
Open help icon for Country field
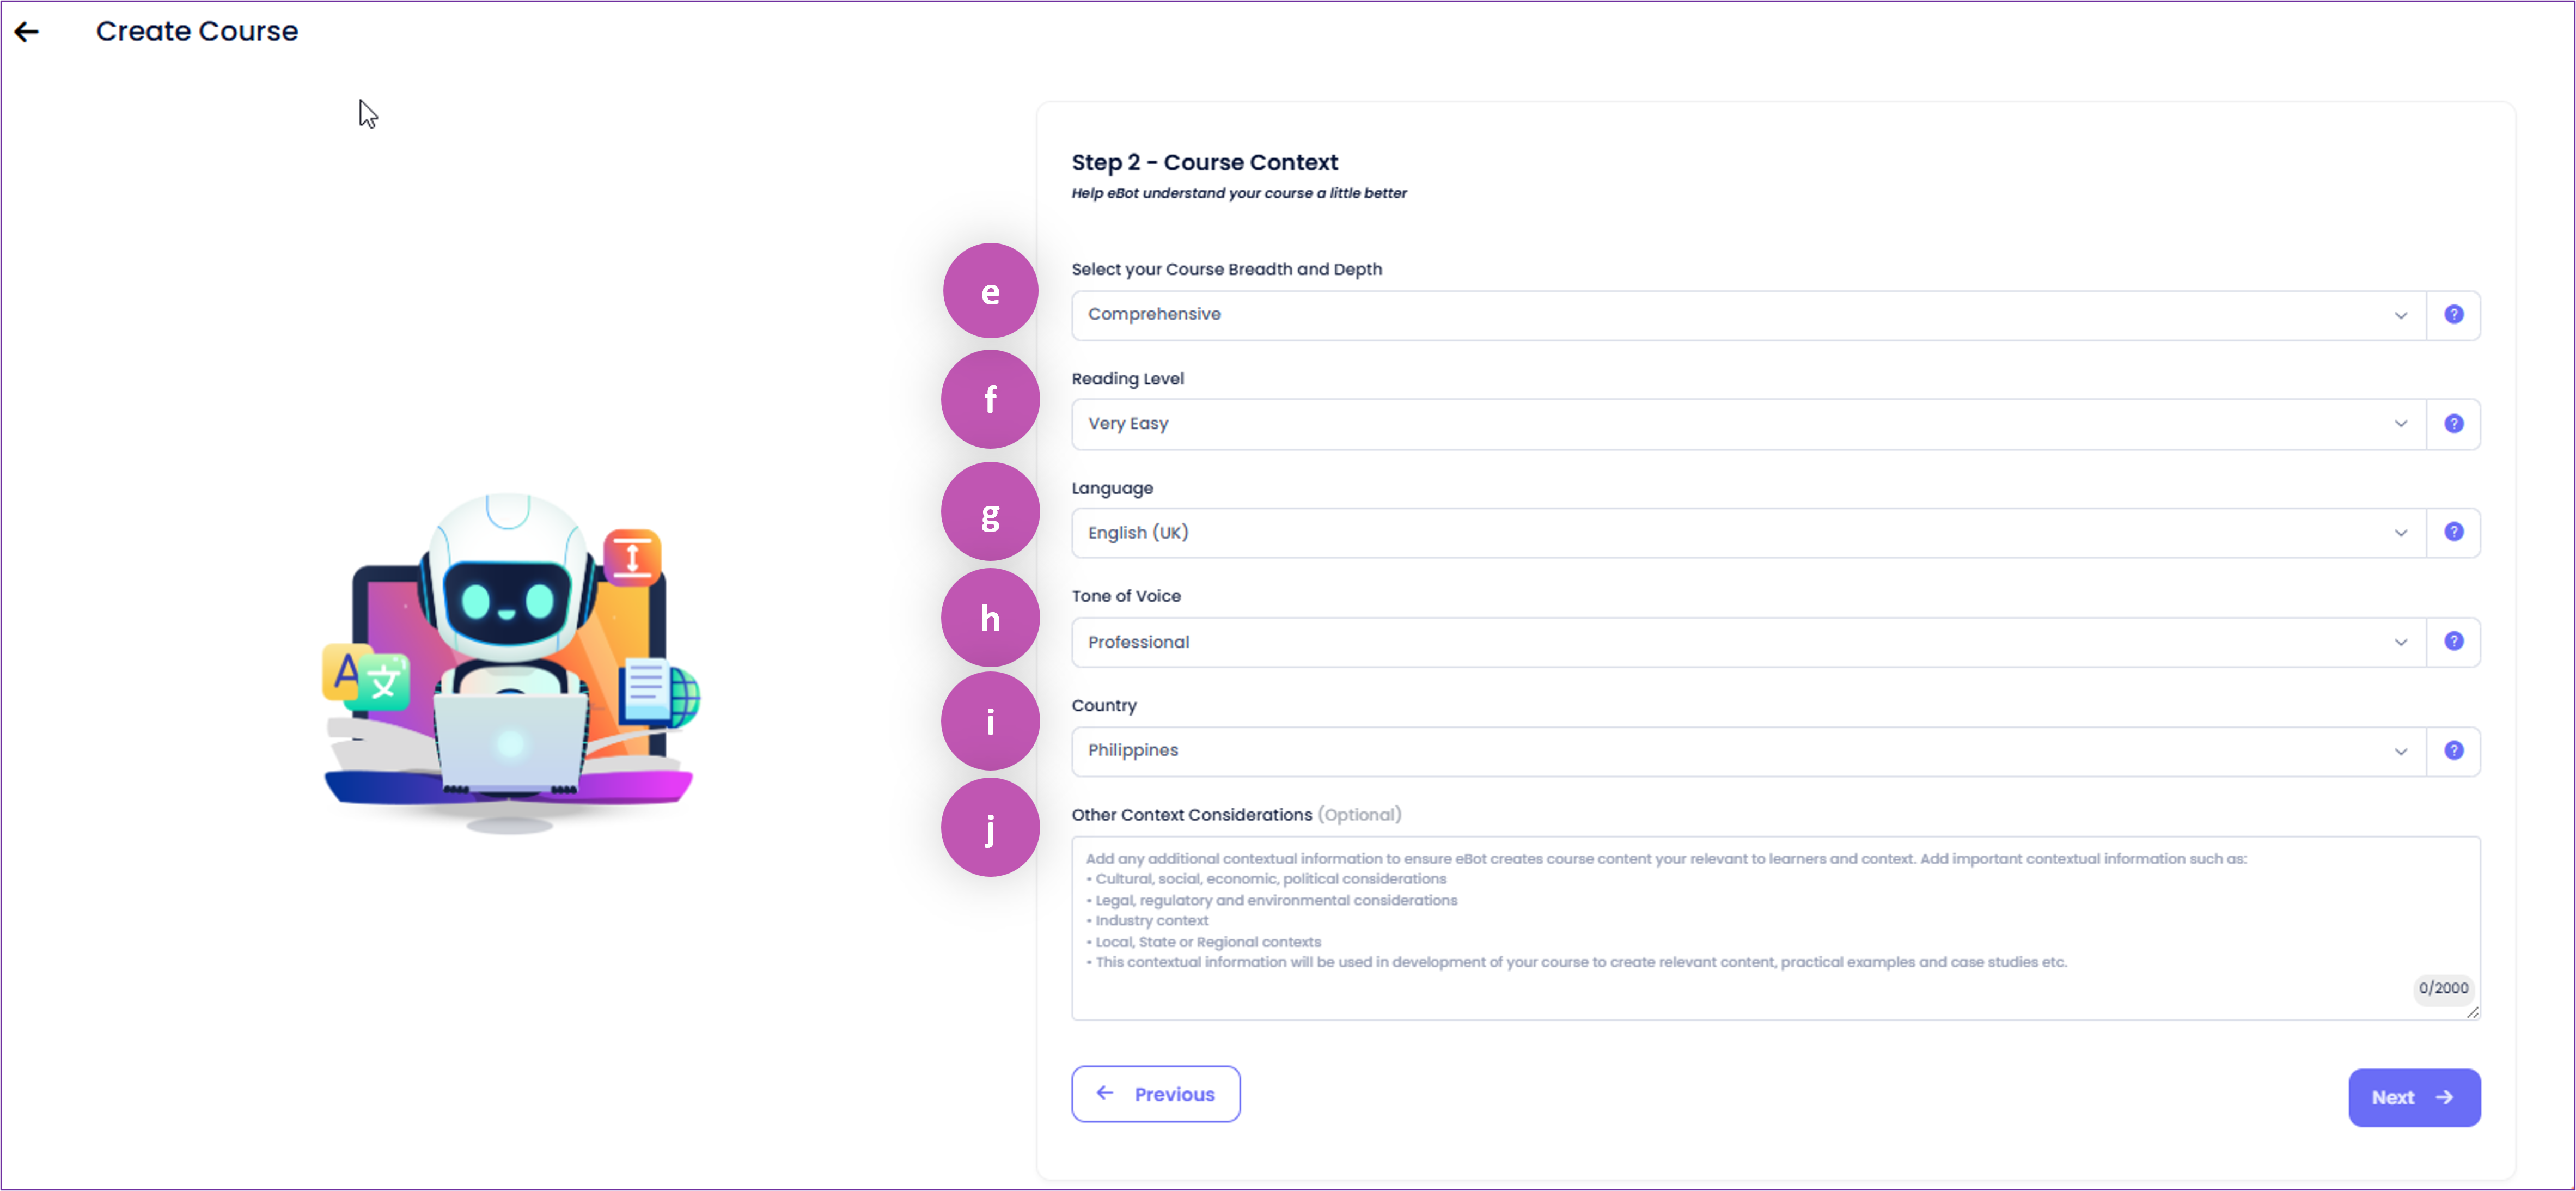click(2453, 751)
